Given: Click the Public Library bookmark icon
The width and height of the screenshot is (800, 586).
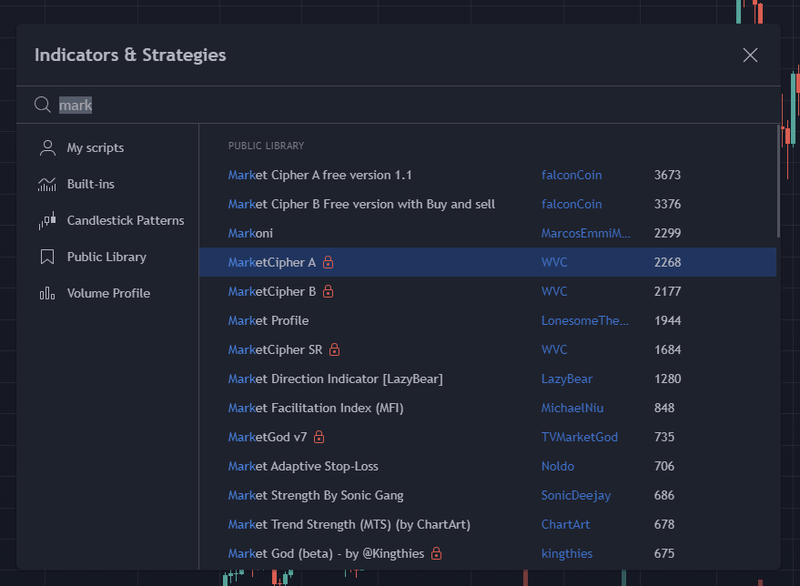Looking at the screenshot, I should [47, 257].
